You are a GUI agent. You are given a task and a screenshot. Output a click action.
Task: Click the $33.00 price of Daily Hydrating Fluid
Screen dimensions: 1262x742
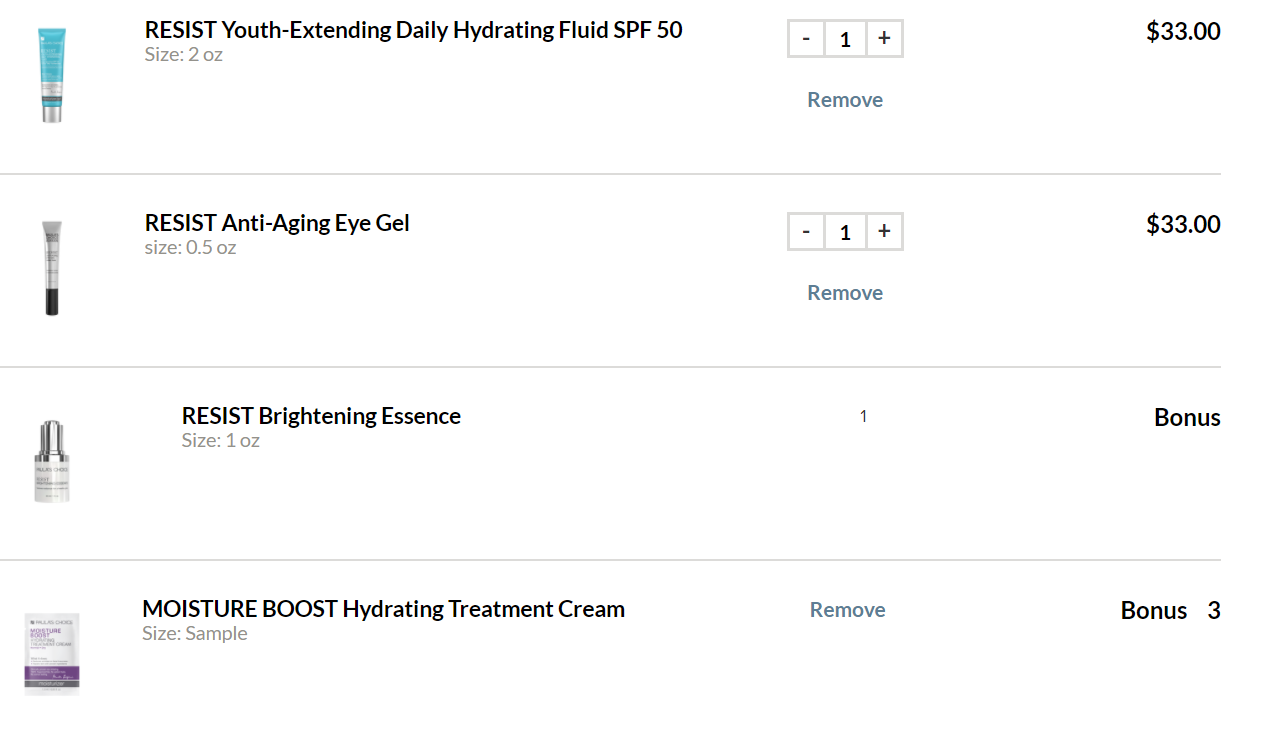coord(1183,31)
